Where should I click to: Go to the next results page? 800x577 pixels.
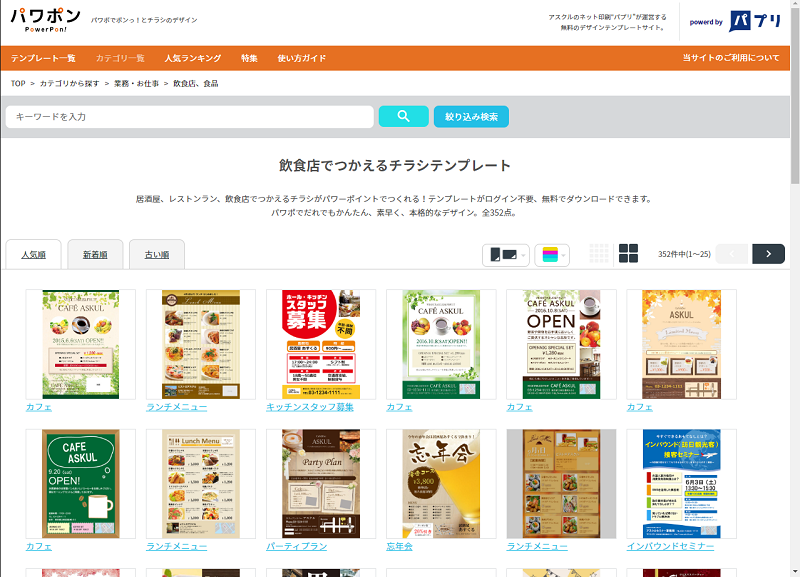point(768,254)
